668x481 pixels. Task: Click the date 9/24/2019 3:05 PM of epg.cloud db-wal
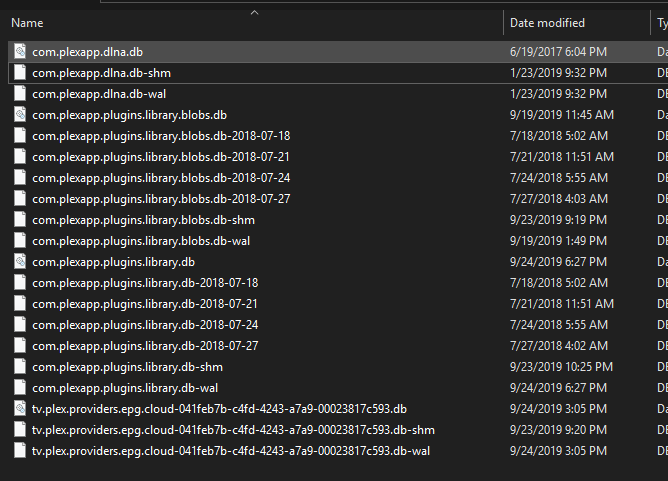click(559, 451)
